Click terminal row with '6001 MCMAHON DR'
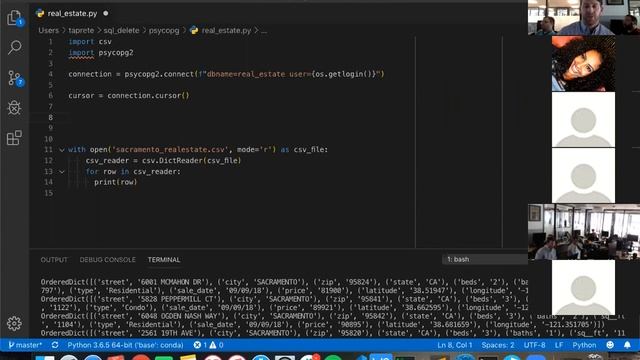The height and width of the screenshot is (360, 640). coord(284,282)
